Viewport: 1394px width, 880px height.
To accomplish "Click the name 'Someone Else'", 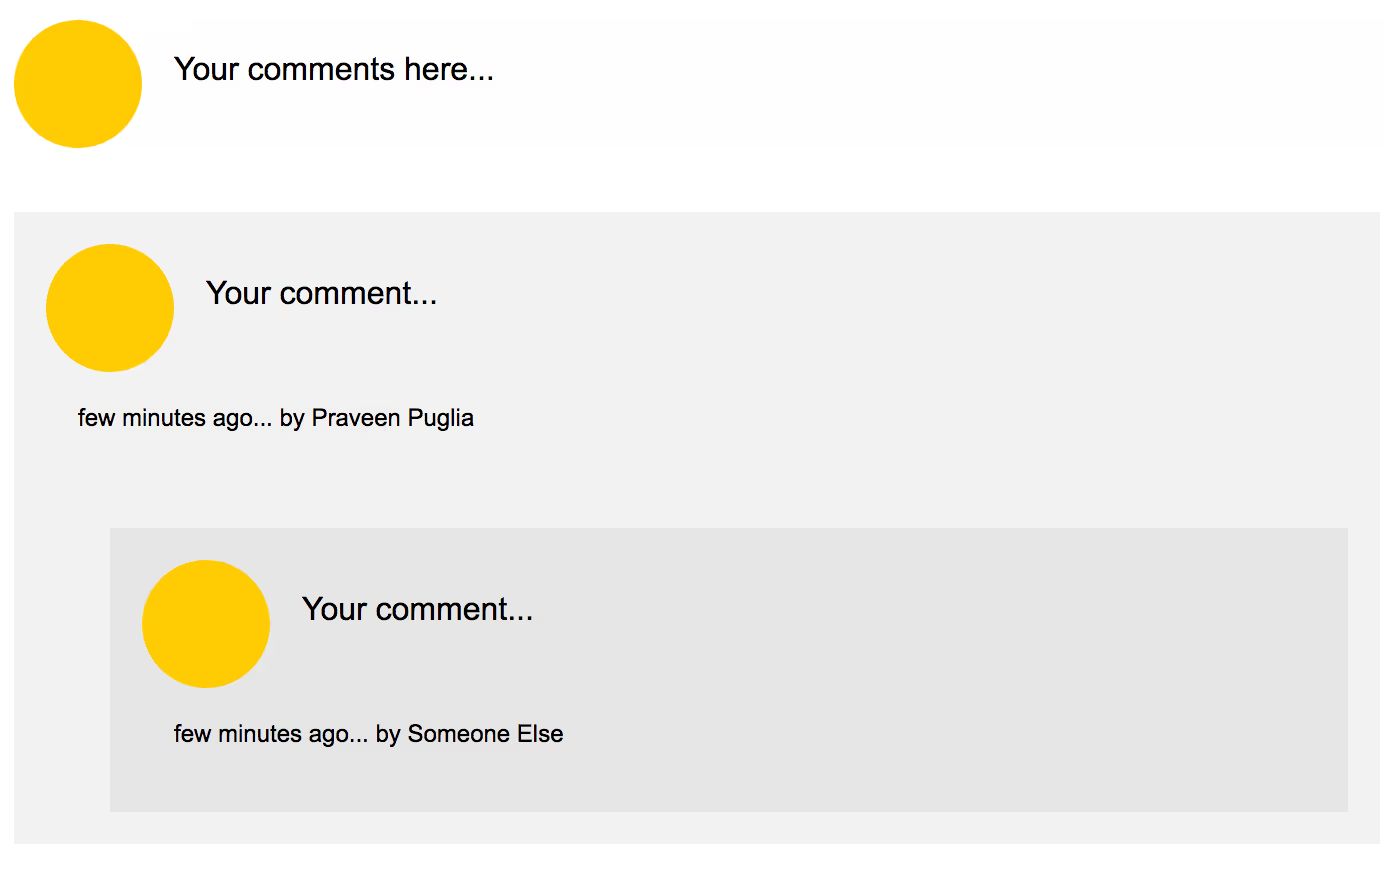I will click(485, 734).
